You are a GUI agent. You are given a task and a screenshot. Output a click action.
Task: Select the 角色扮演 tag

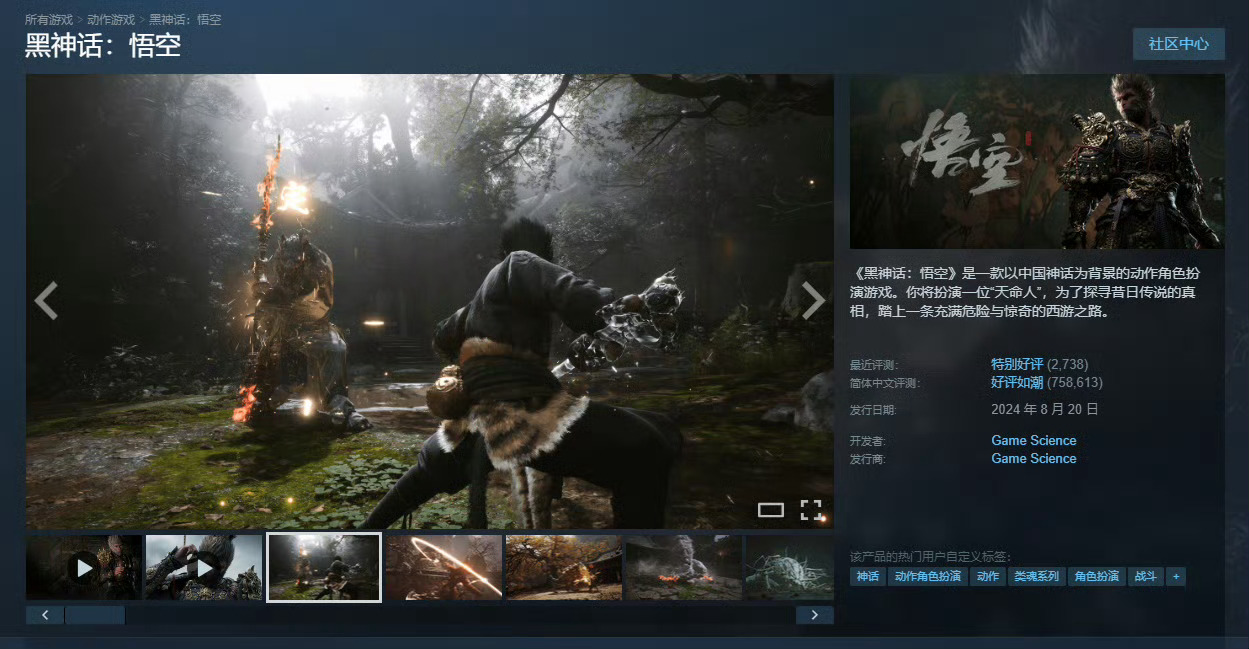(1096, 576)
